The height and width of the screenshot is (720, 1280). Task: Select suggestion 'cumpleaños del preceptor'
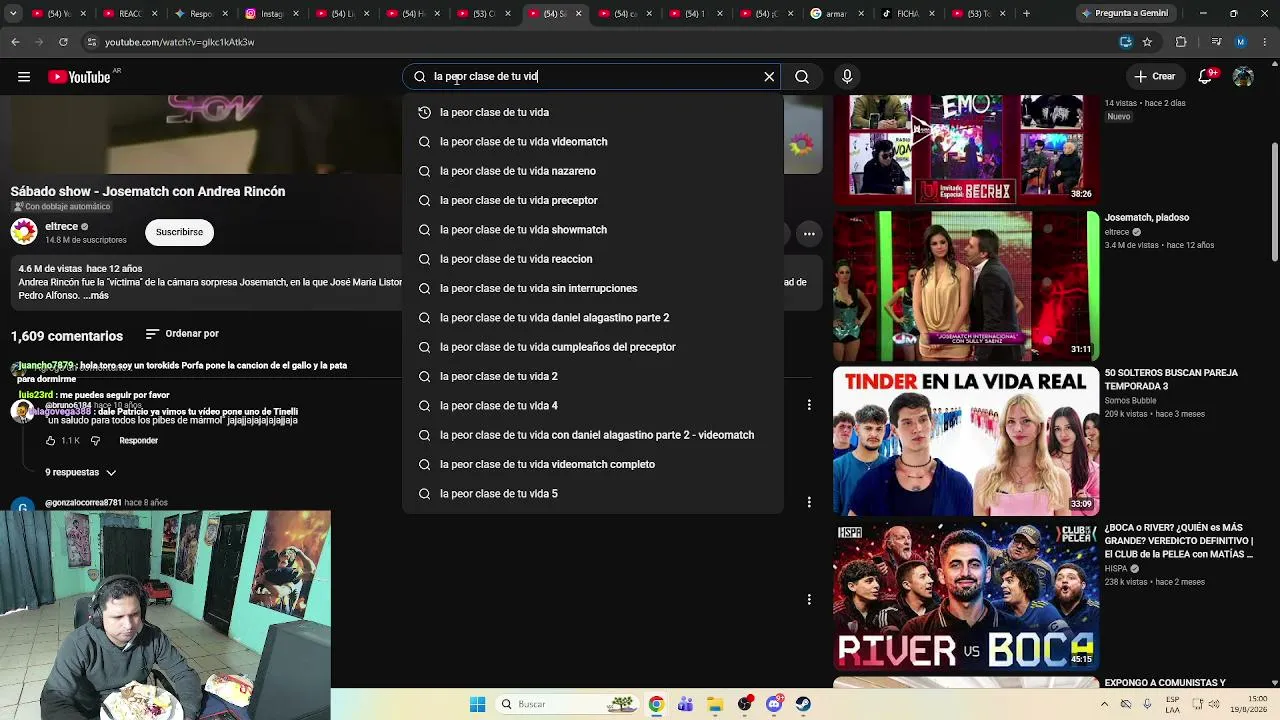[x=593, y=347]
